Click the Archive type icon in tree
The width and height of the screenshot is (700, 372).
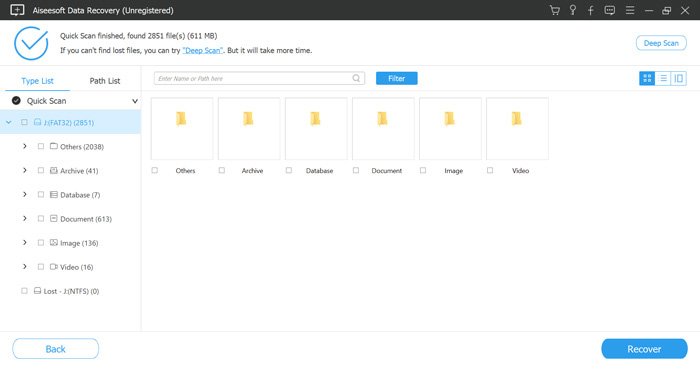pyautogui.click(x=54, y=170)
